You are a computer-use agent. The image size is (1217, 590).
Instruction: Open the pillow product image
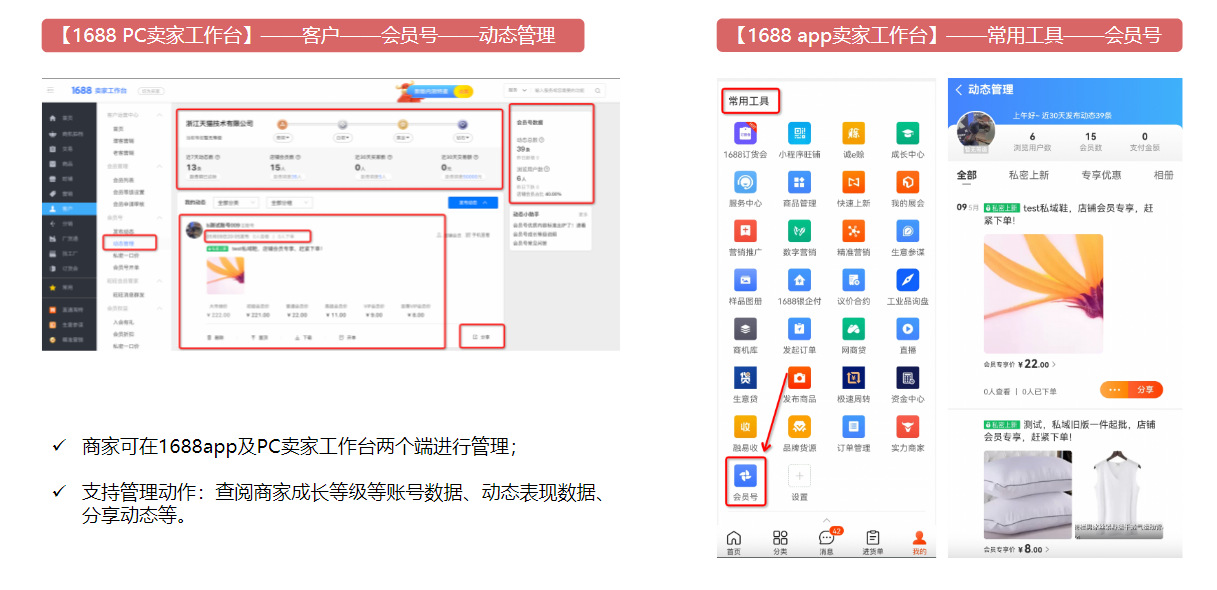(1028, 494)
